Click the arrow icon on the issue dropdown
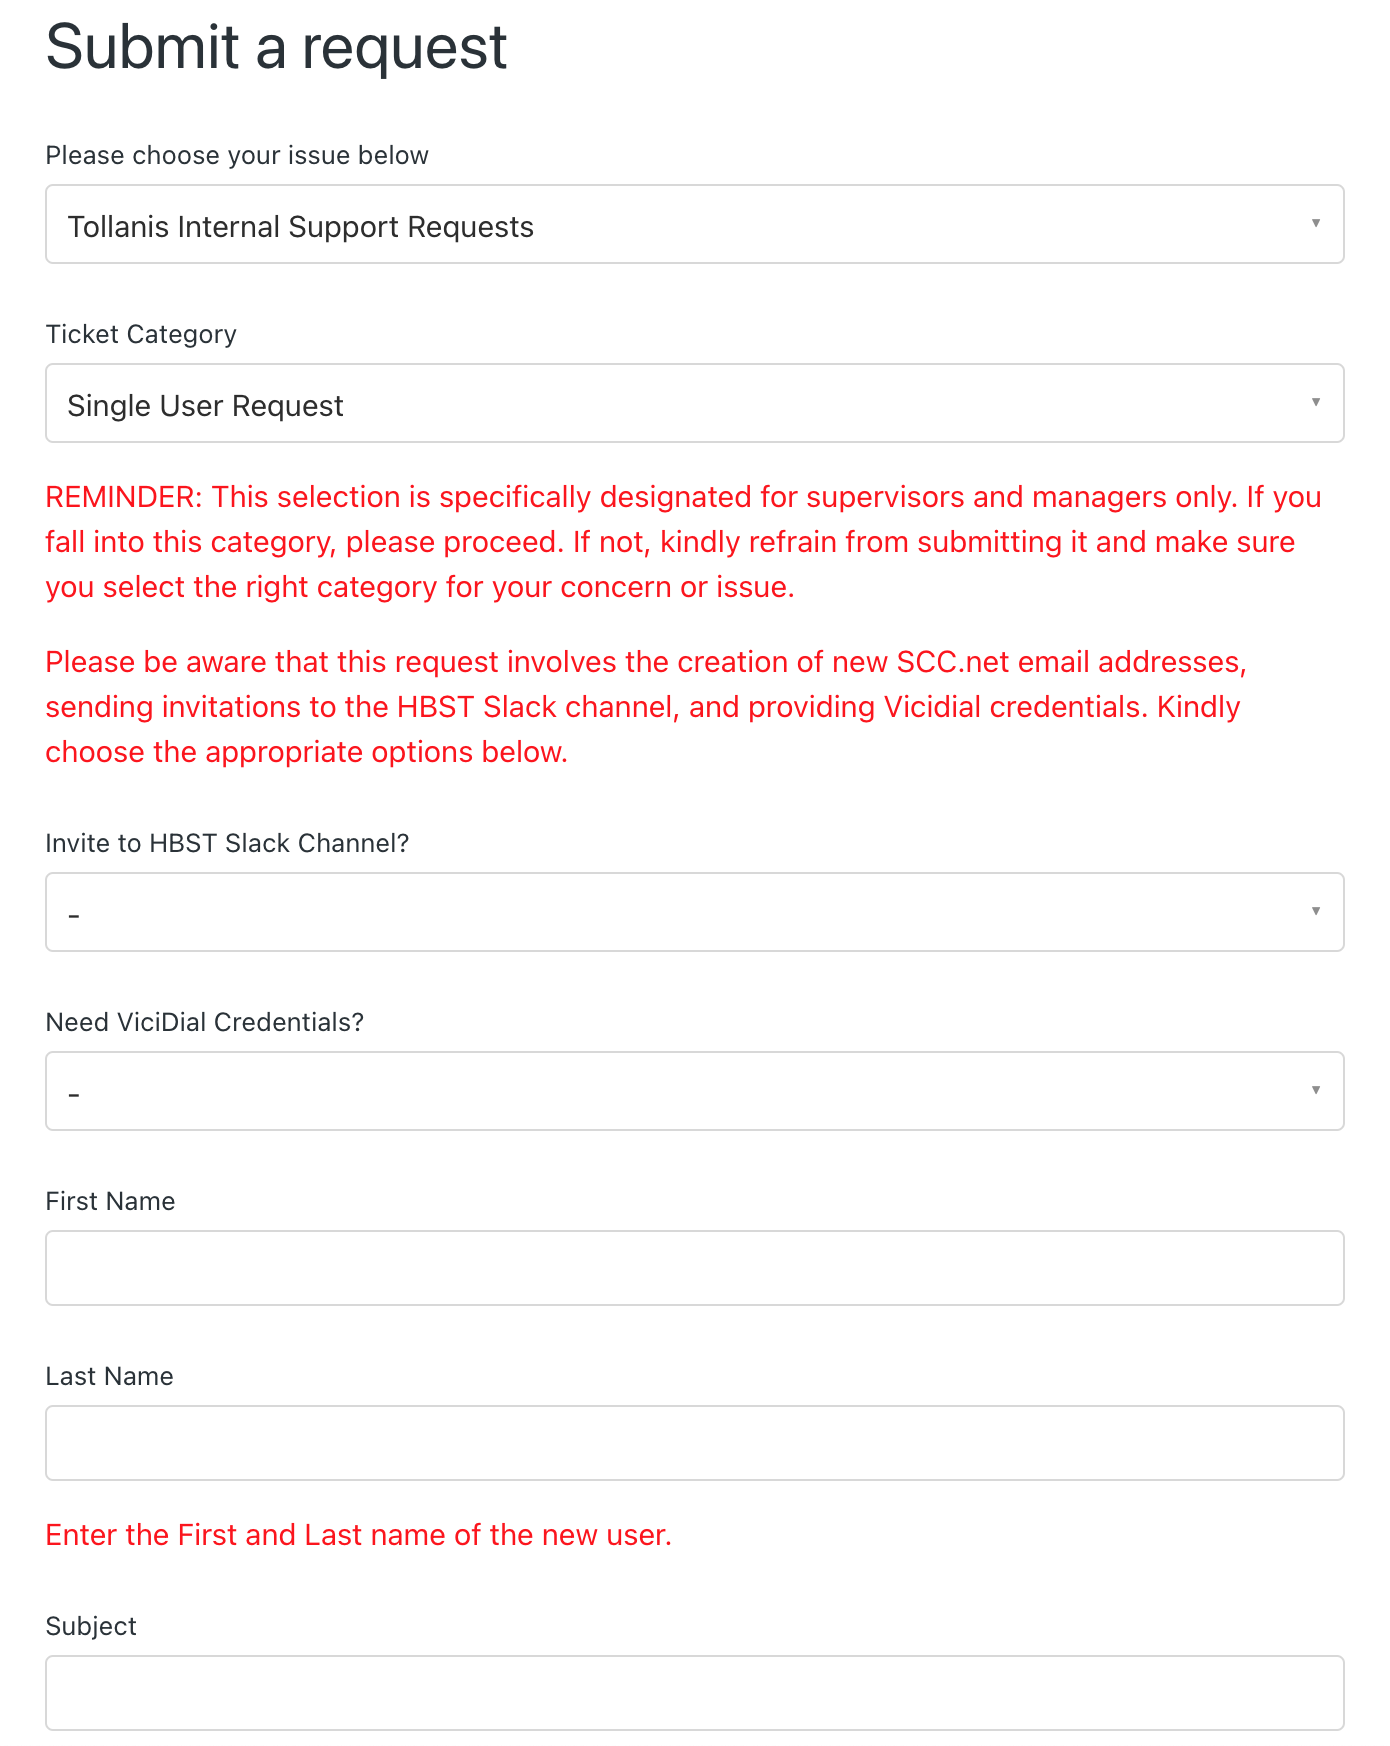This screenshot has height=1746, width=1390. tap(1315, 224)
